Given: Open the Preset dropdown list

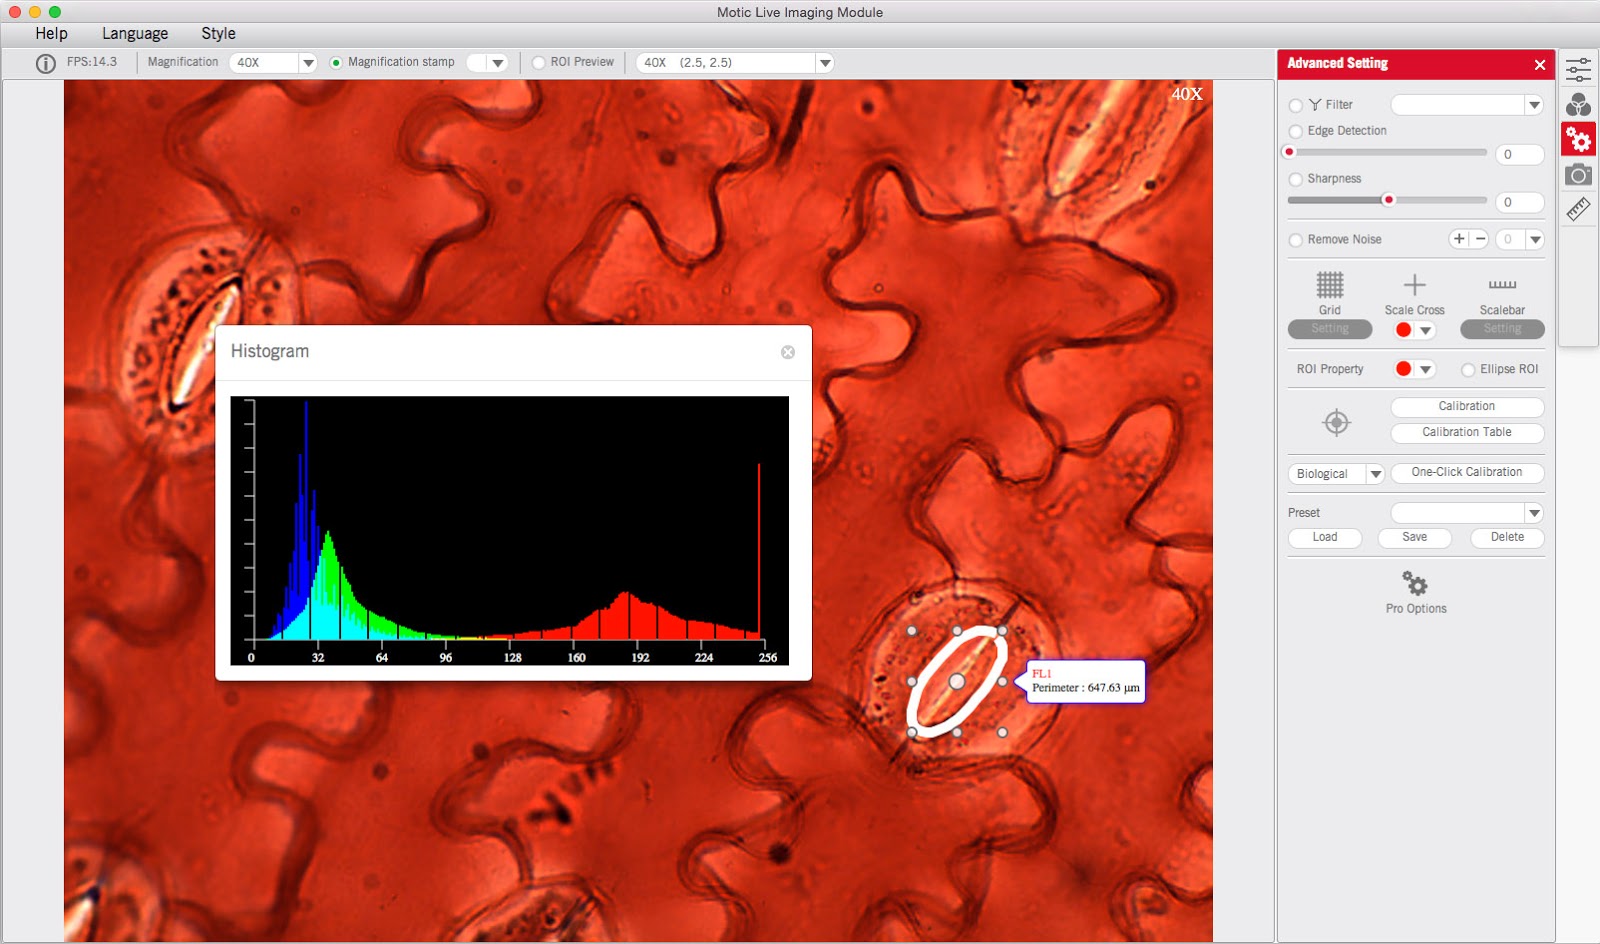Looking at the screenshot, I should [1533, 512].
